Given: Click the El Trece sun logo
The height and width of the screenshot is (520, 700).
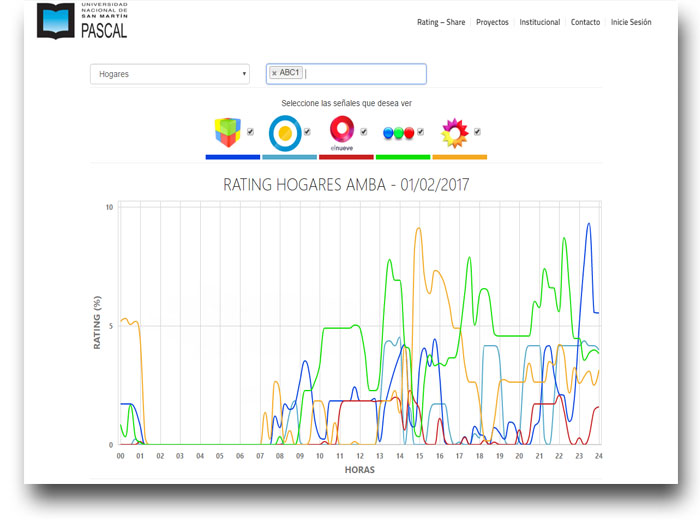Looking at the screenshot, I should (455, 131).
